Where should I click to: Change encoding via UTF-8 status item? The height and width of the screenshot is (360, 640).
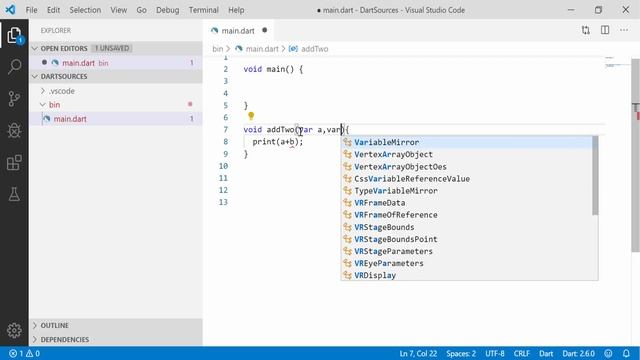pos(495,353)
